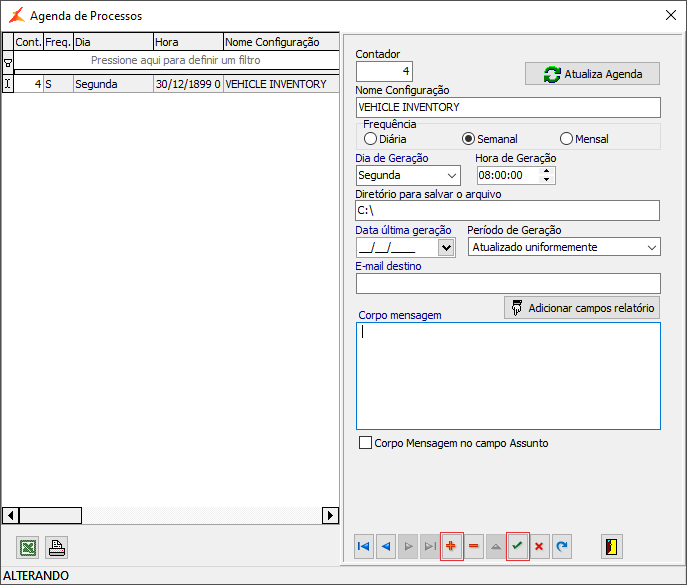687x585 pixels.
Task: Go to previous record arrow
Action: 386,546
